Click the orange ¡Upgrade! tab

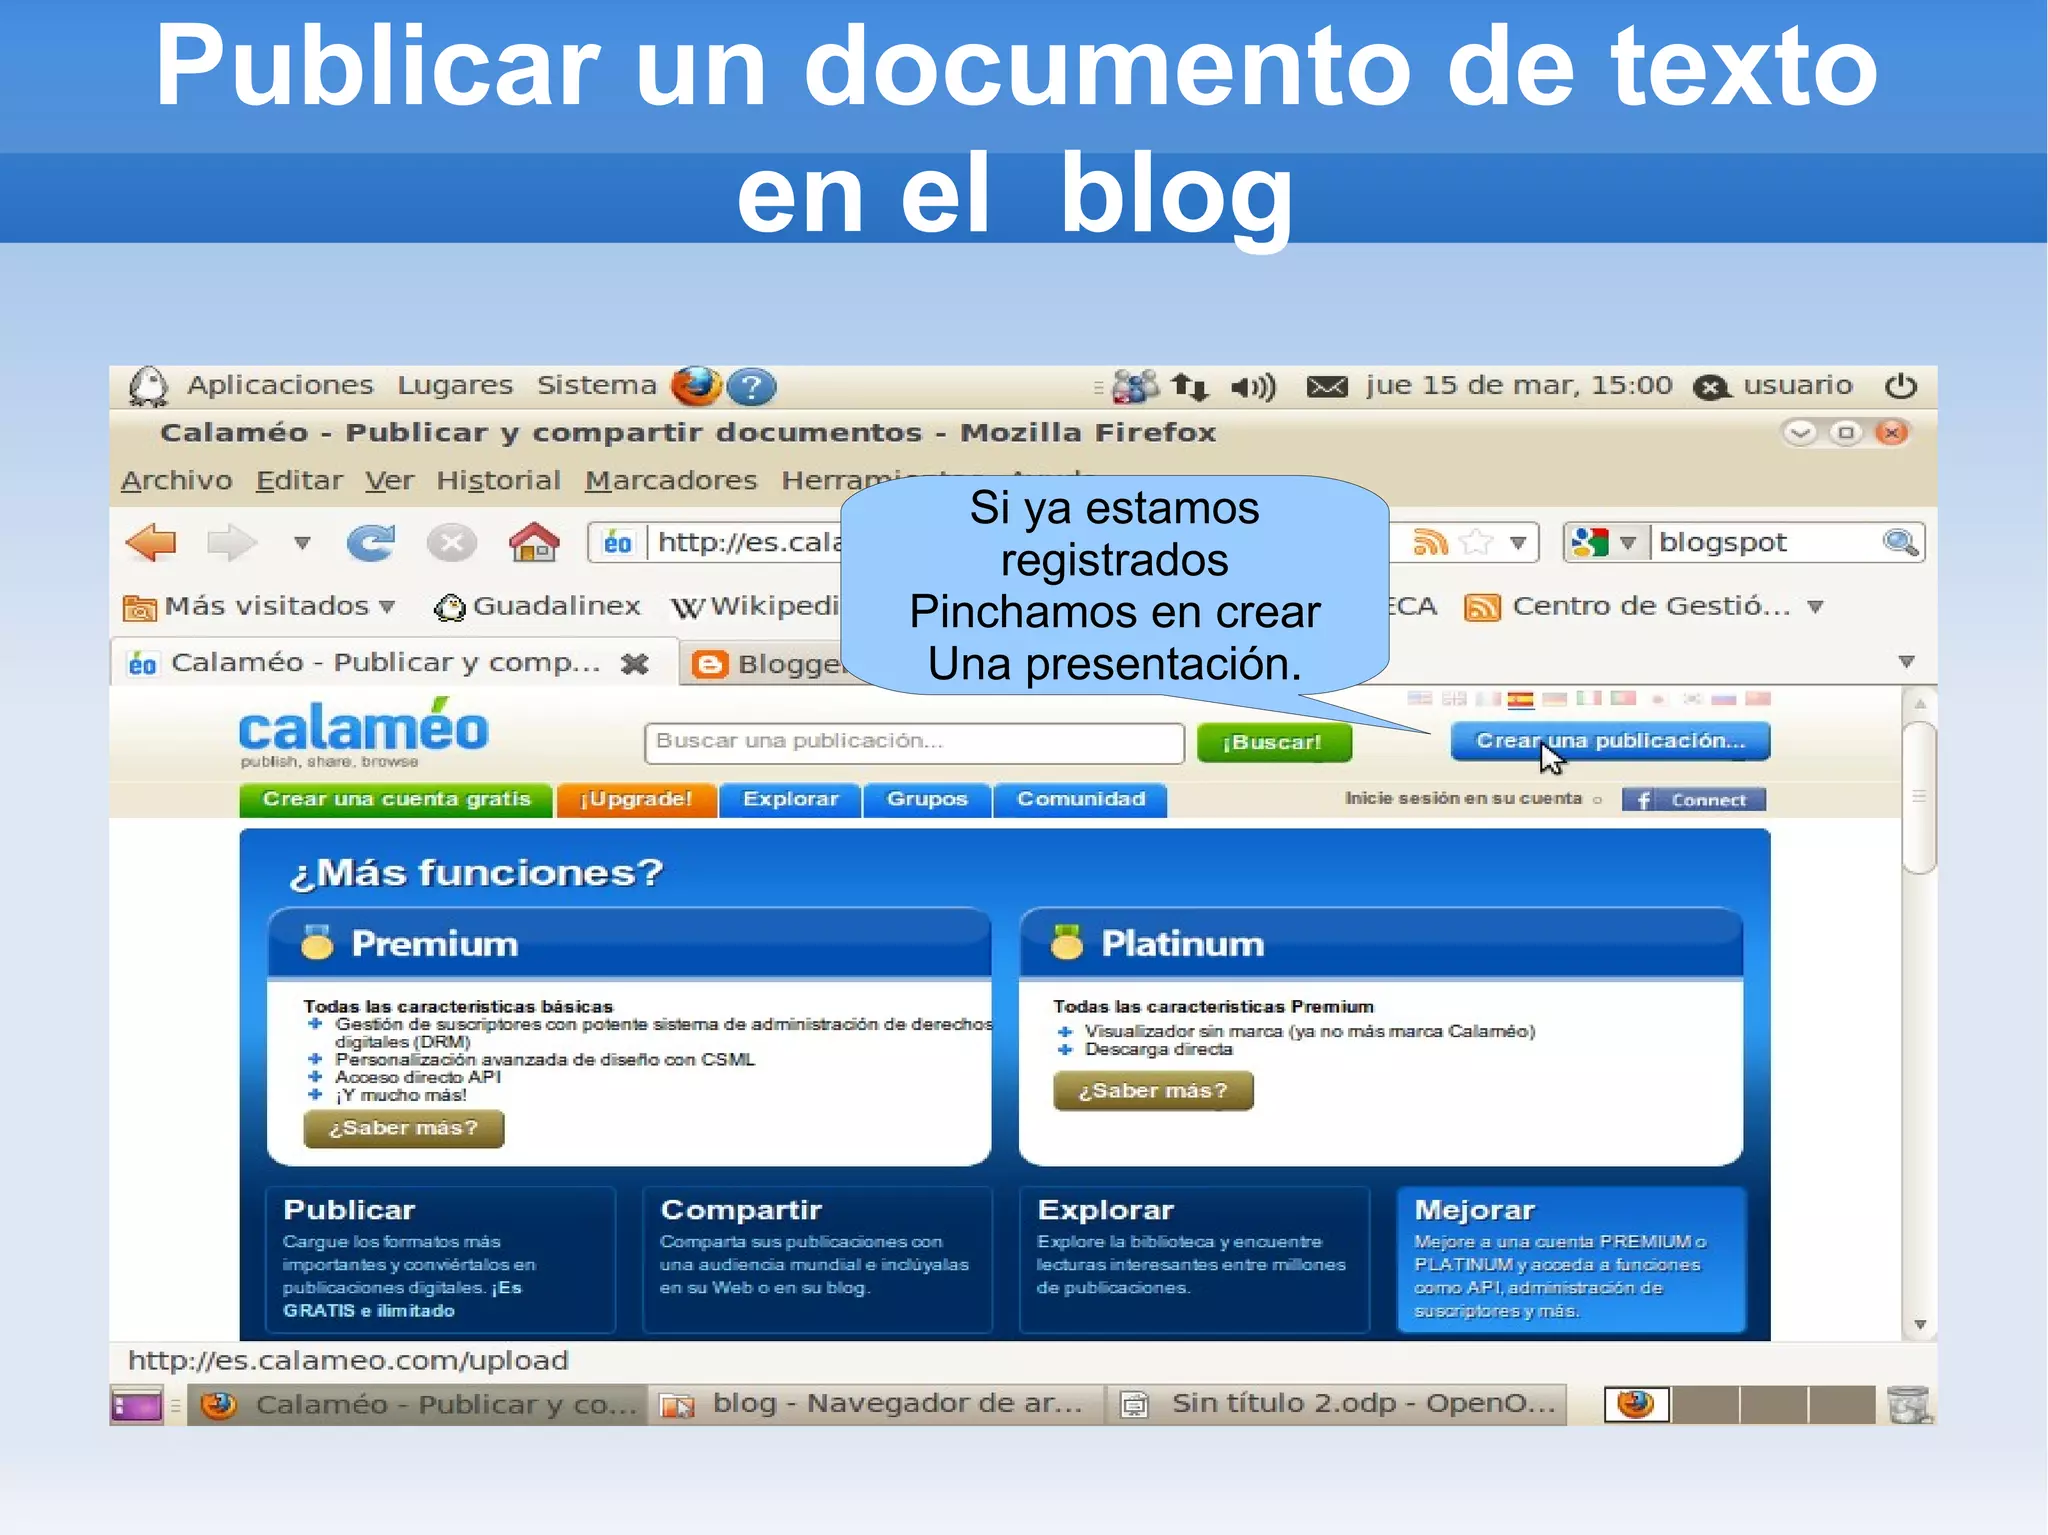[x=636, y=799]
